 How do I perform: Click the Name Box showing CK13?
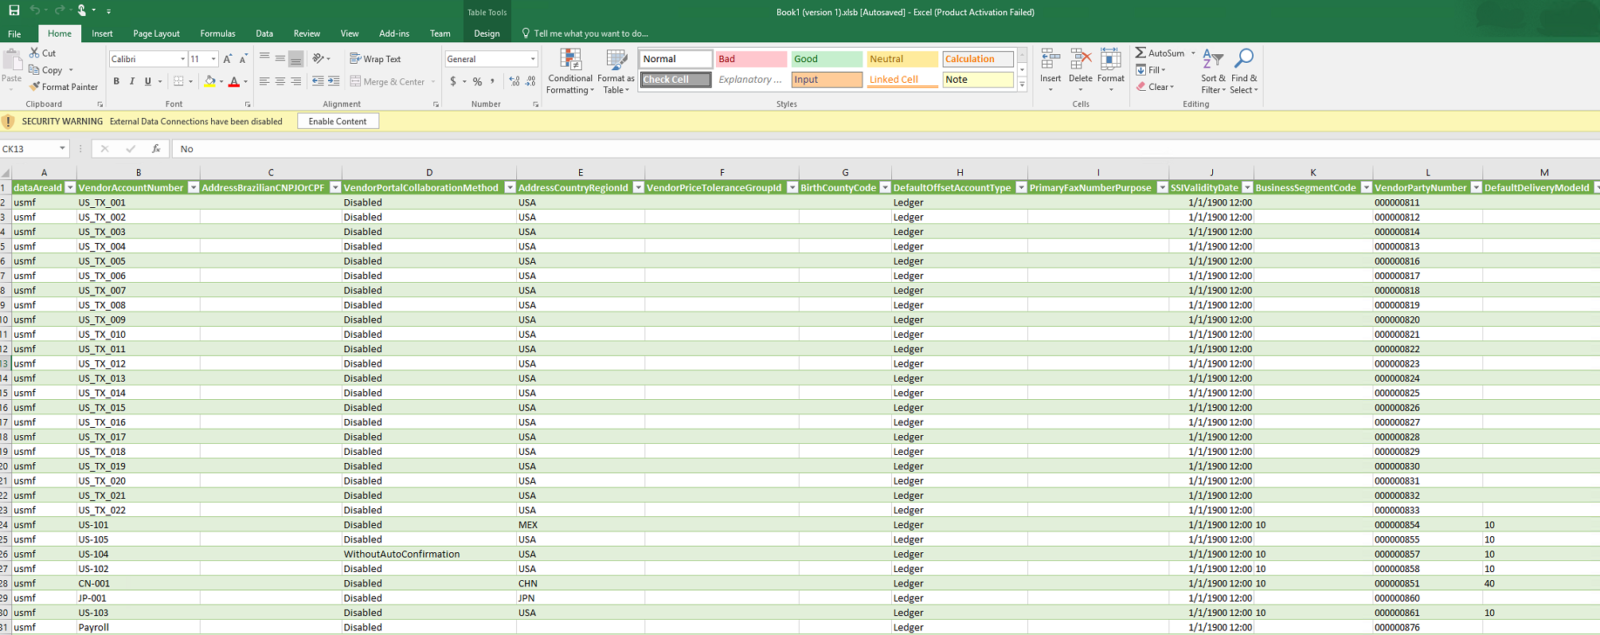(28, 149)
